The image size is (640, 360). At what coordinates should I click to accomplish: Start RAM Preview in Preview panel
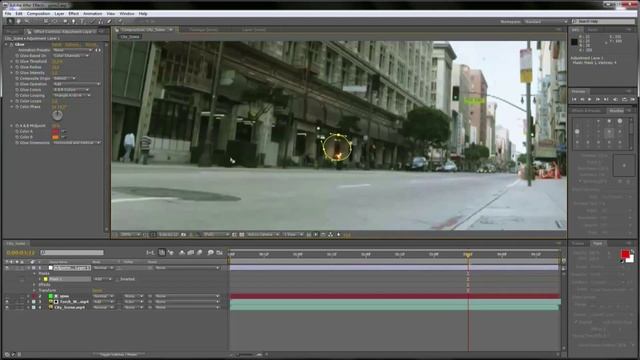[x=632, y=99]
